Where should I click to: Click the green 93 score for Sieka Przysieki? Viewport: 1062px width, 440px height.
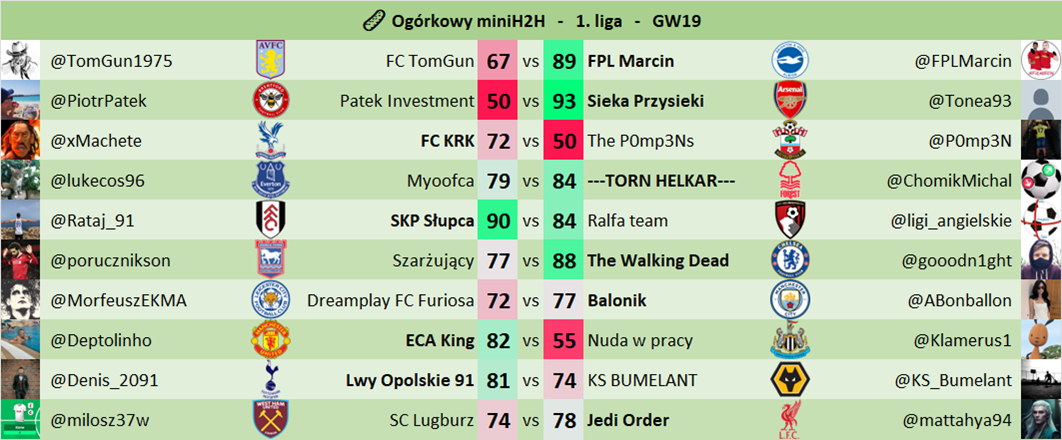tap(564, 101)
